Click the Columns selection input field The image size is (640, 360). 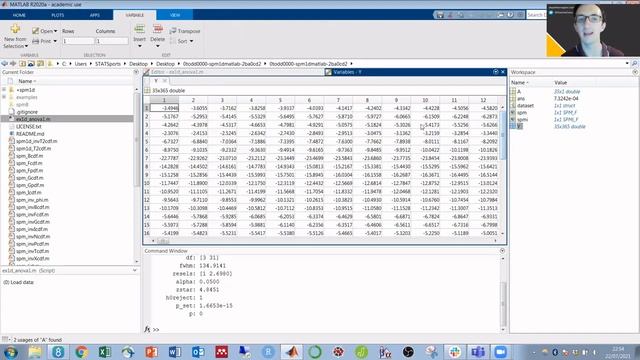pyautogui.click(x=112, y=41)
